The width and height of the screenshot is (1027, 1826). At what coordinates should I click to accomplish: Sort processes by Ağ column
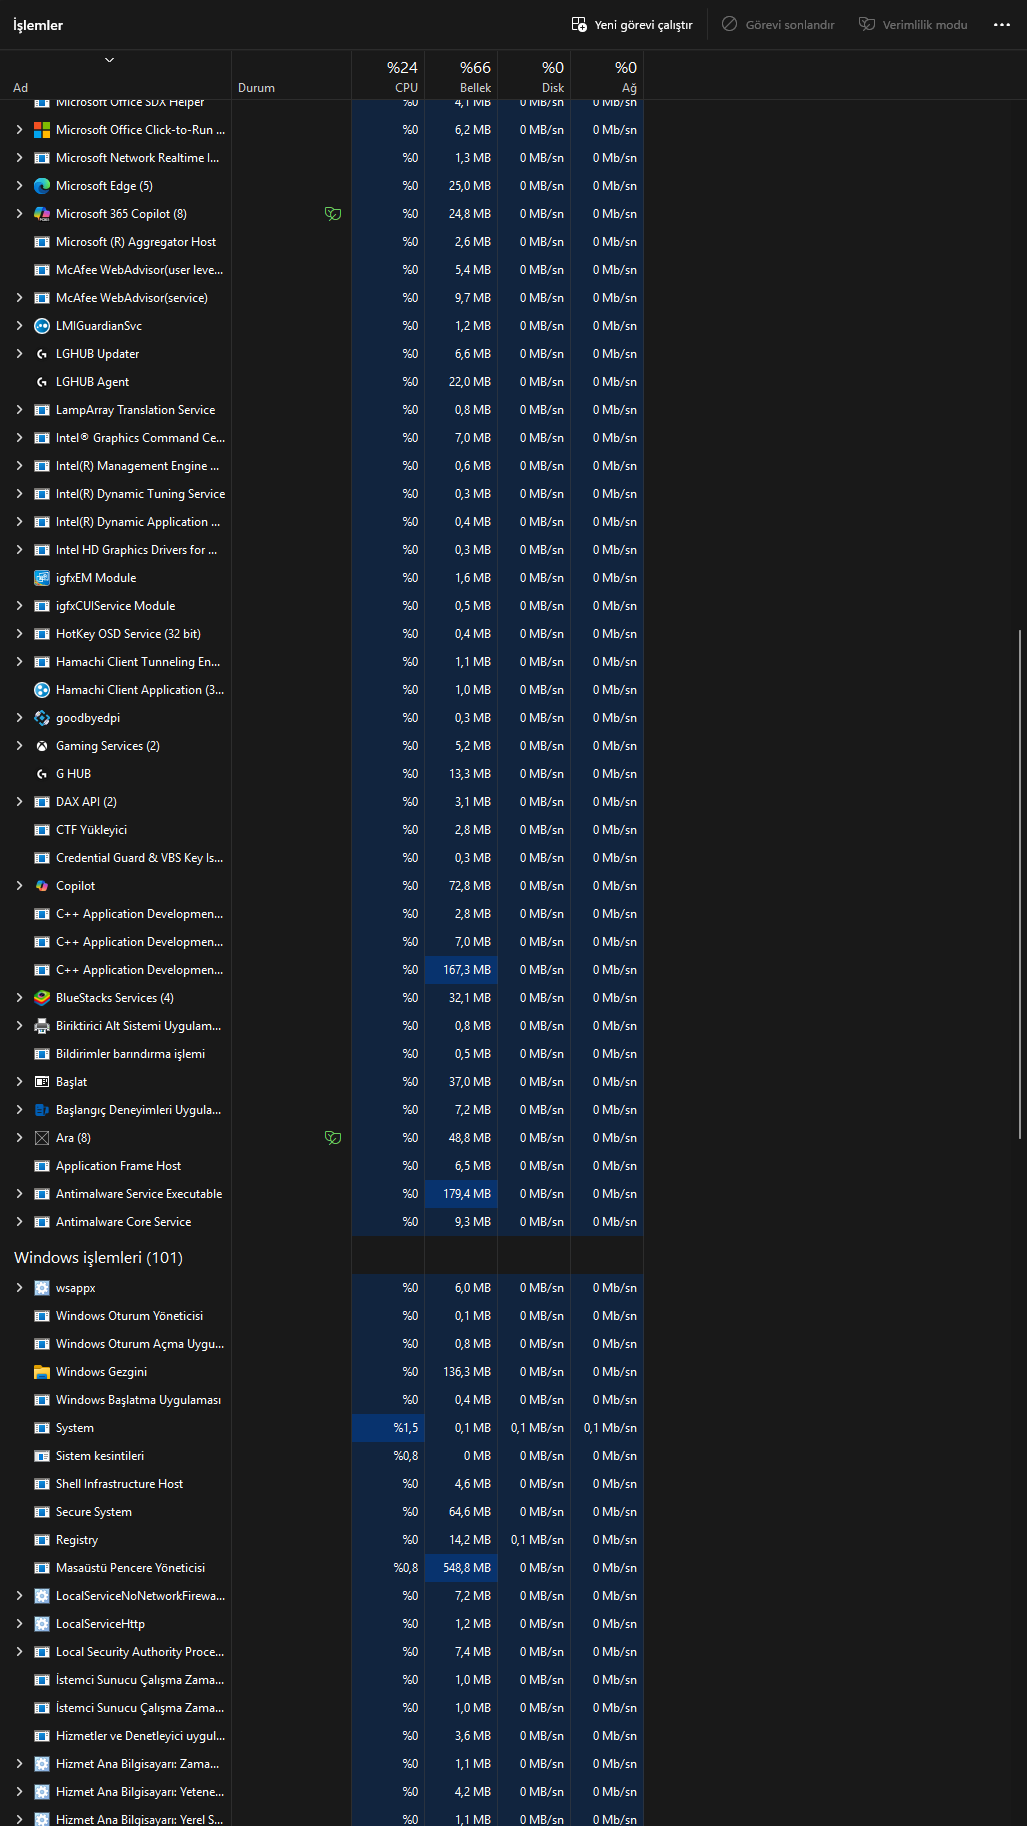(607, 75)
